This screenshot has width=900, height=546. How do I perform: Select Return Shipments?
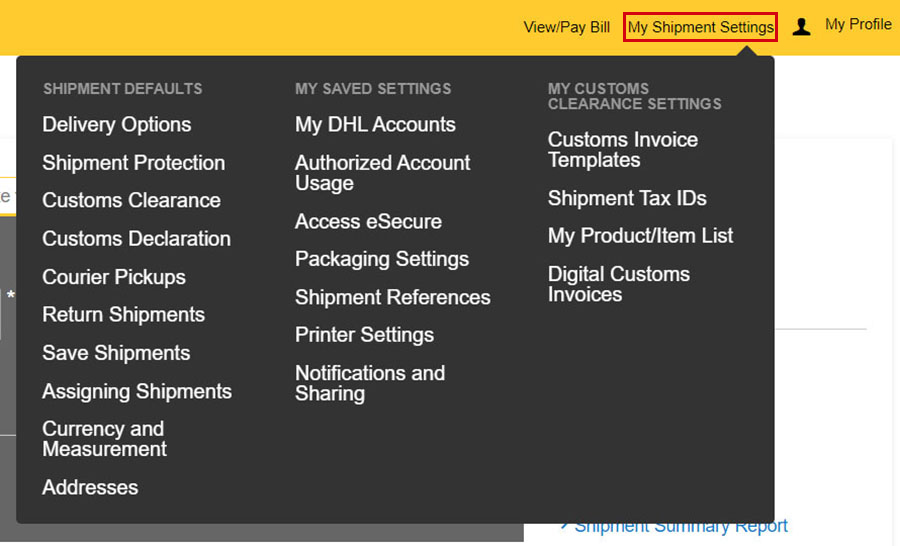click(x=123, y=315)
